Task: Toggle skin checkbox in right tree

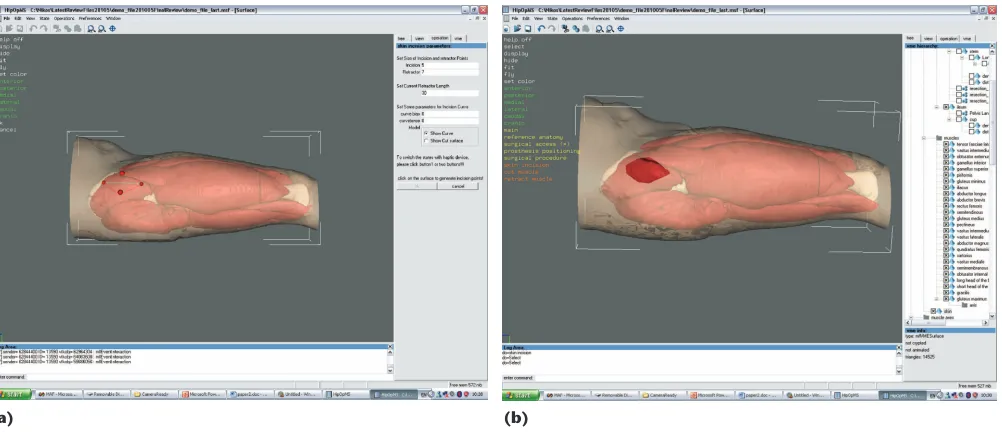Action: click(933, 311)
